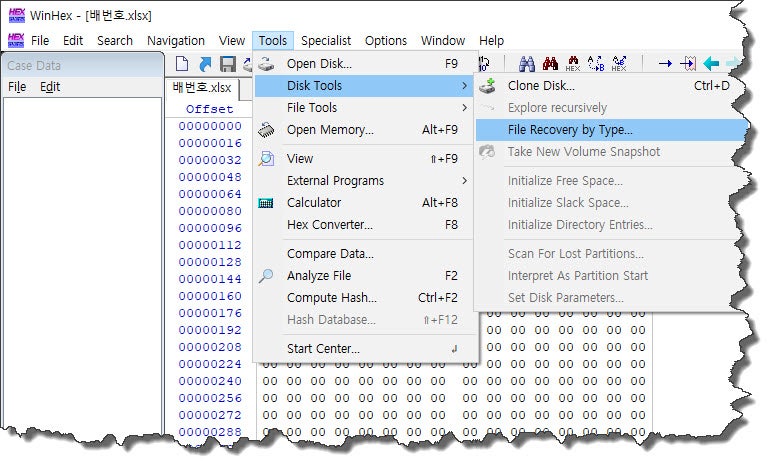Click the Case Data panel title

[34, 66]
